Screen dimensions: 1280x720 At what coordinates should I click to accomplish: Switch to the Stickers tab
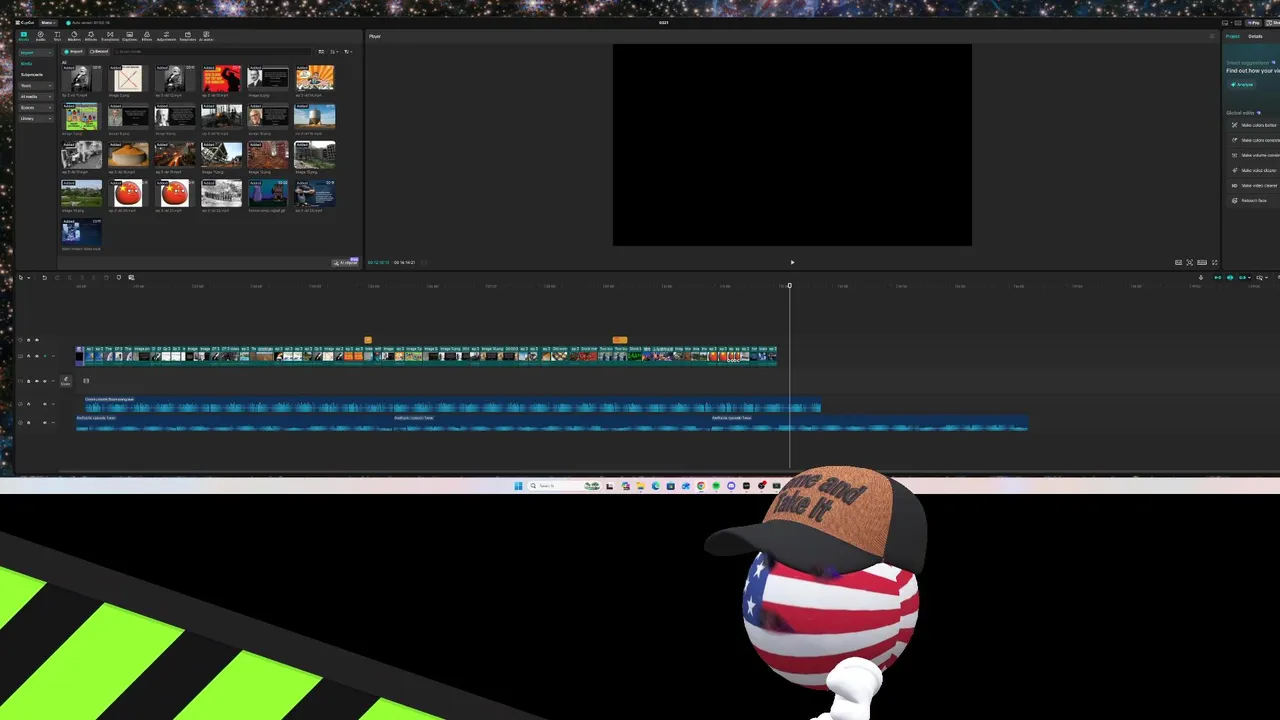click(74, 36)
